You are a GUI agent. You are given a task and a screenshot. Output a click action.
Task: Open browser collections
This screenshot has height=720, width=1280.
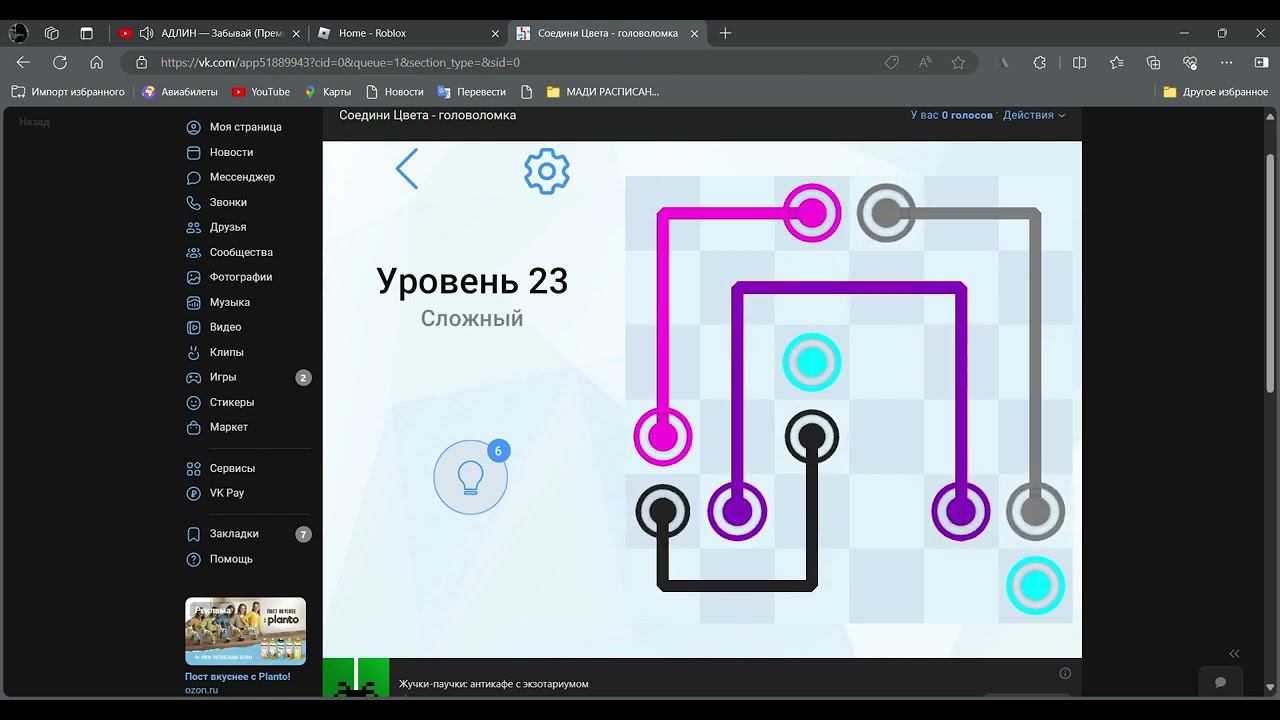pyautogui.click(x=1153, y=62)
